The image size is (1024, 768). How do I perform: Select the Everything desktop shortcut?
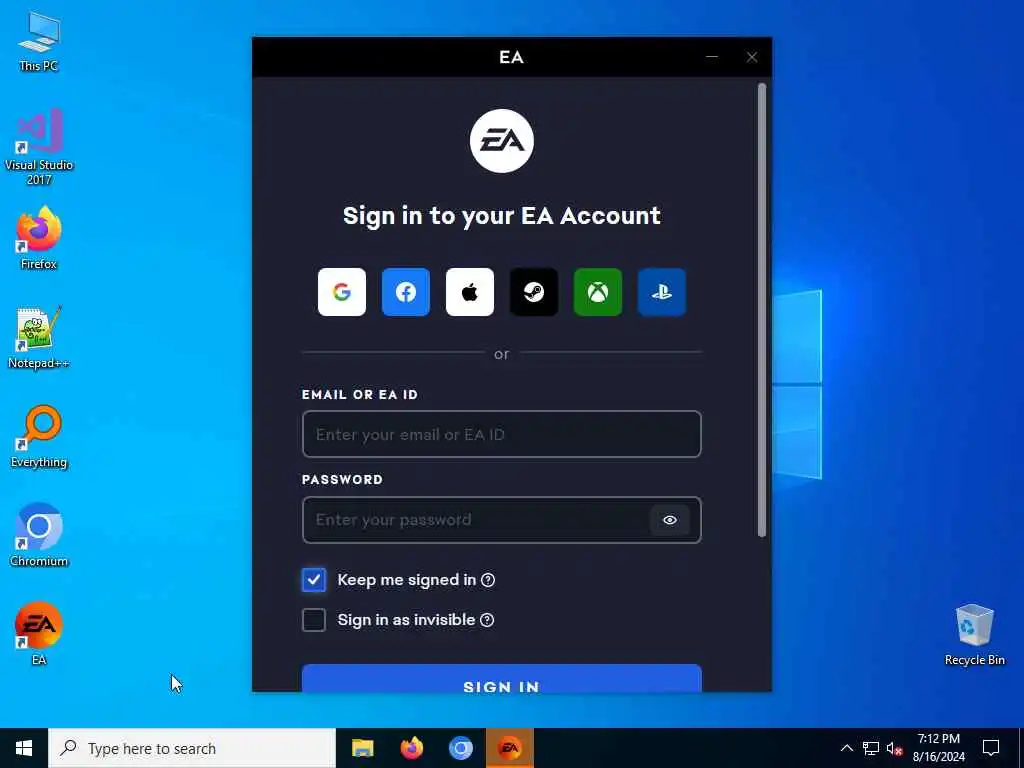pyautogui.click(x=39, y=437)
